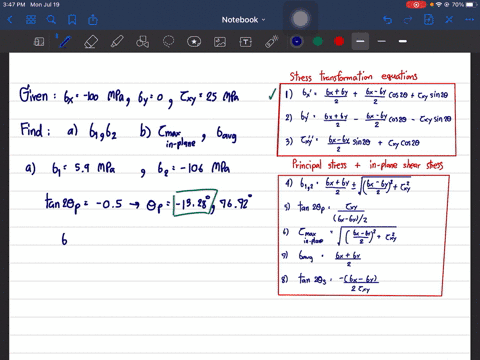Screen dimensions: 480x360
Task: Open the Notebook title dropdown
Action: click(243, 20)
